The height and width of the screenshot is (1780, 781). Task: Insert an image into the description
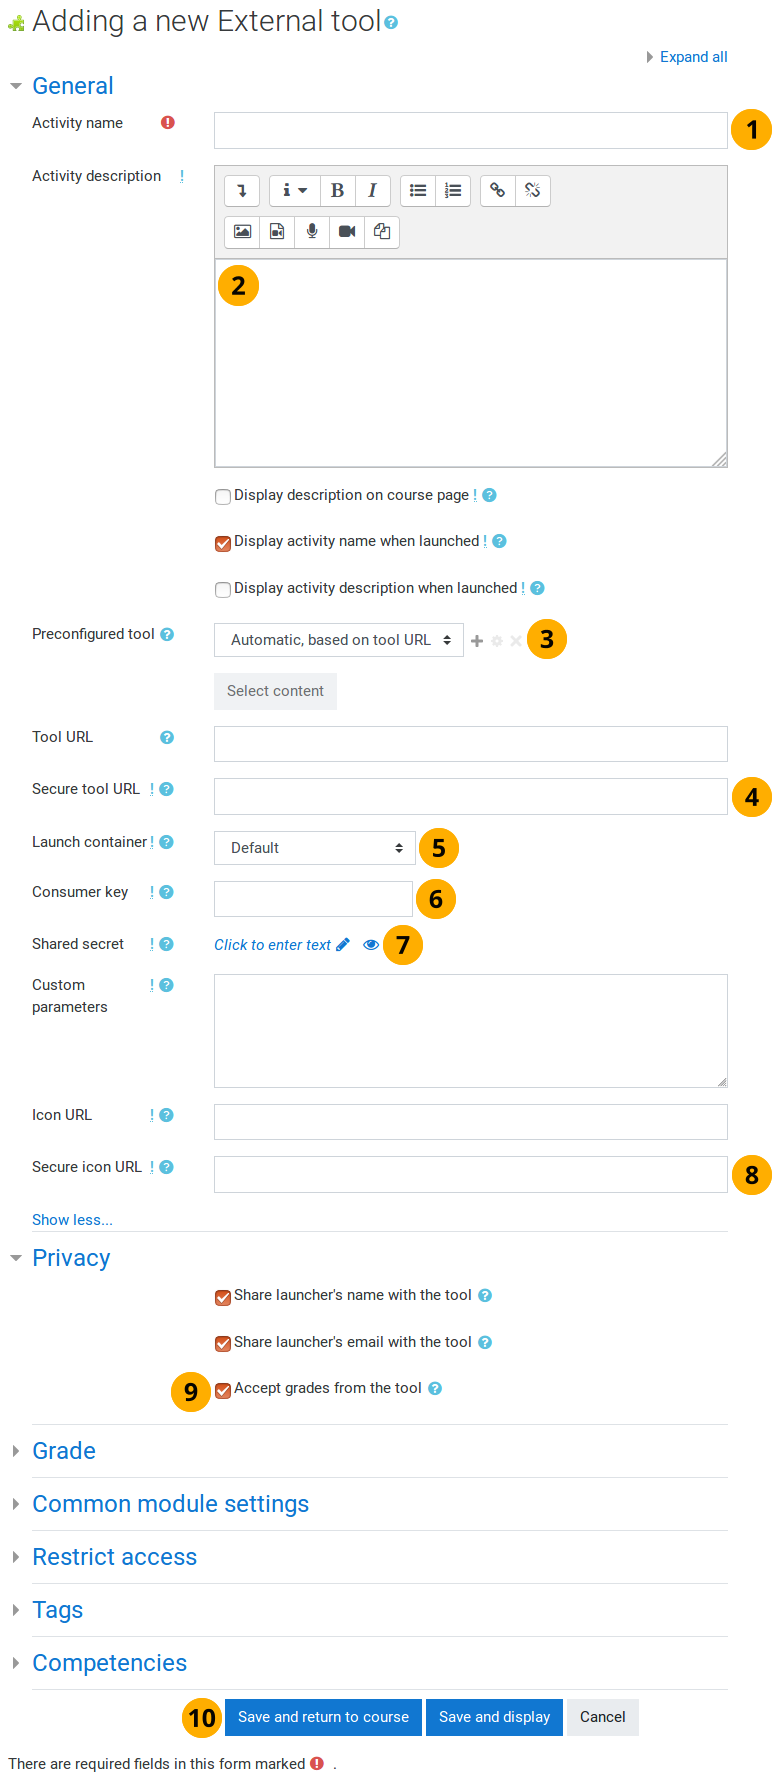coord(242,231)
